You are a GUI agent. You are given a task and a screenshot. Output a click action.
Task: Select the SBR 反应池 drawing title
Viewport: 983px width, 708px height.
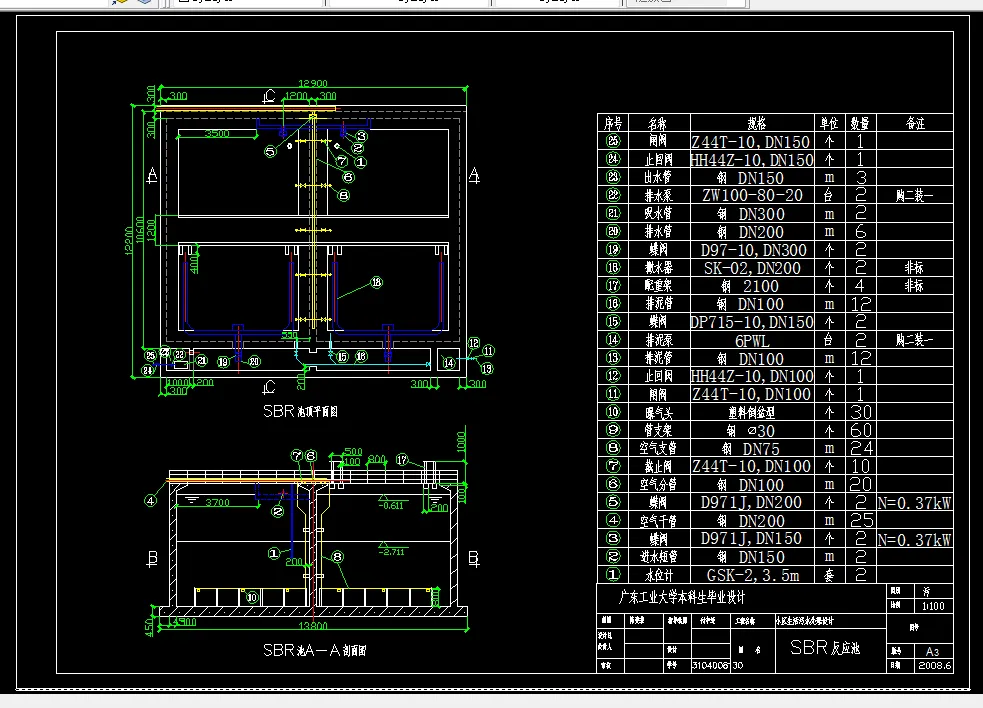tap(825, 647)
